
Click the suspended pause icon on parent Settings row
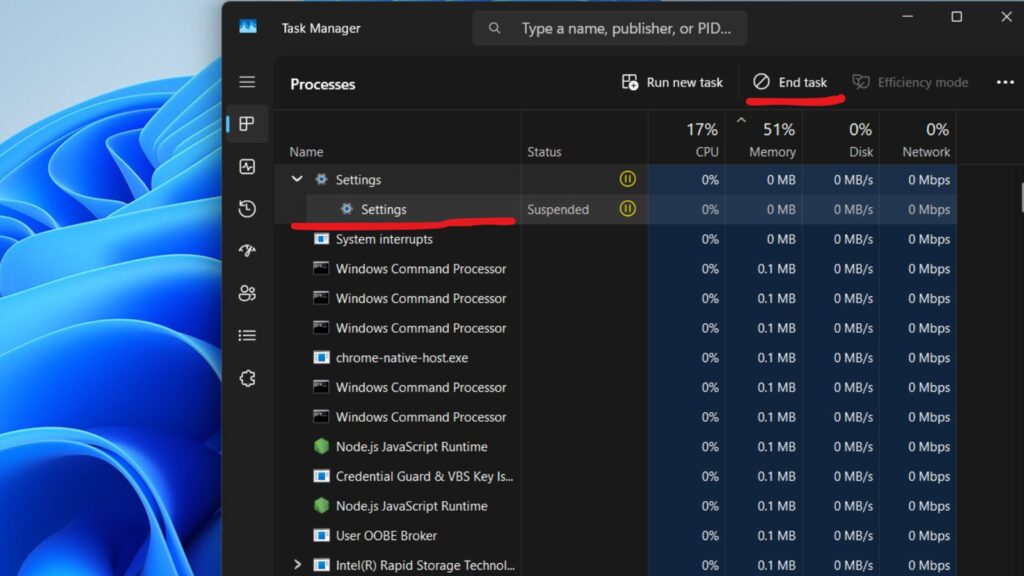click(x=627, y=179)
